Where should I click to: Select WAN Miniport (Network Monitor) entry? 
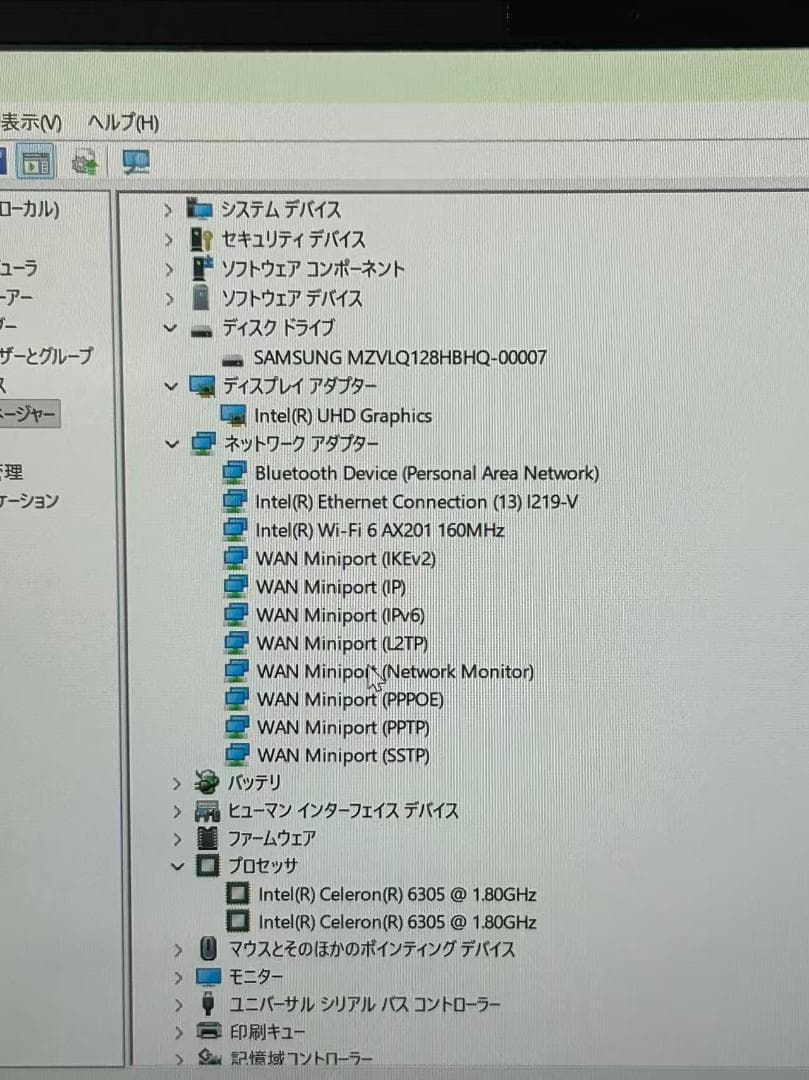pos(395,672)
